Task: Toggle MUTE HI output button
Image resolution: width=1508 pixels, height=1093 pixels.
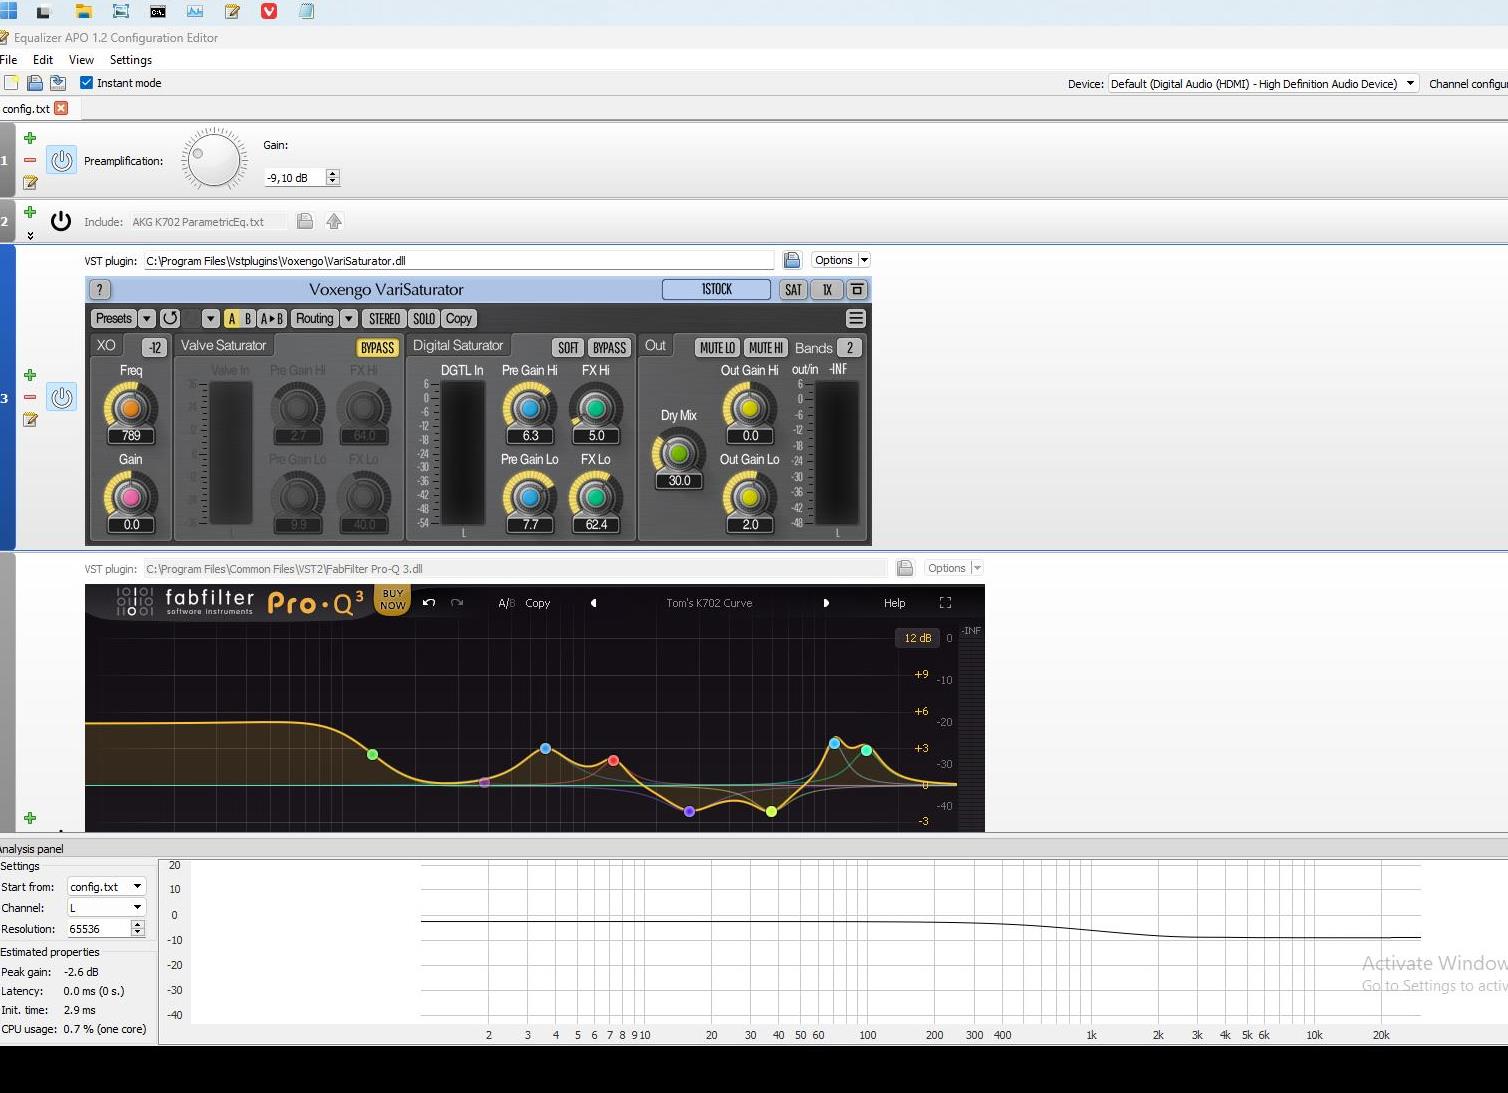Action: [766, 347]
